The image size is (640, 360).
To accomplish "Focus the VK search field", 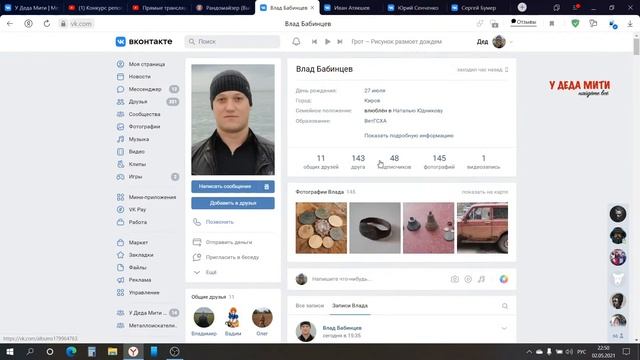I will 232,42.
